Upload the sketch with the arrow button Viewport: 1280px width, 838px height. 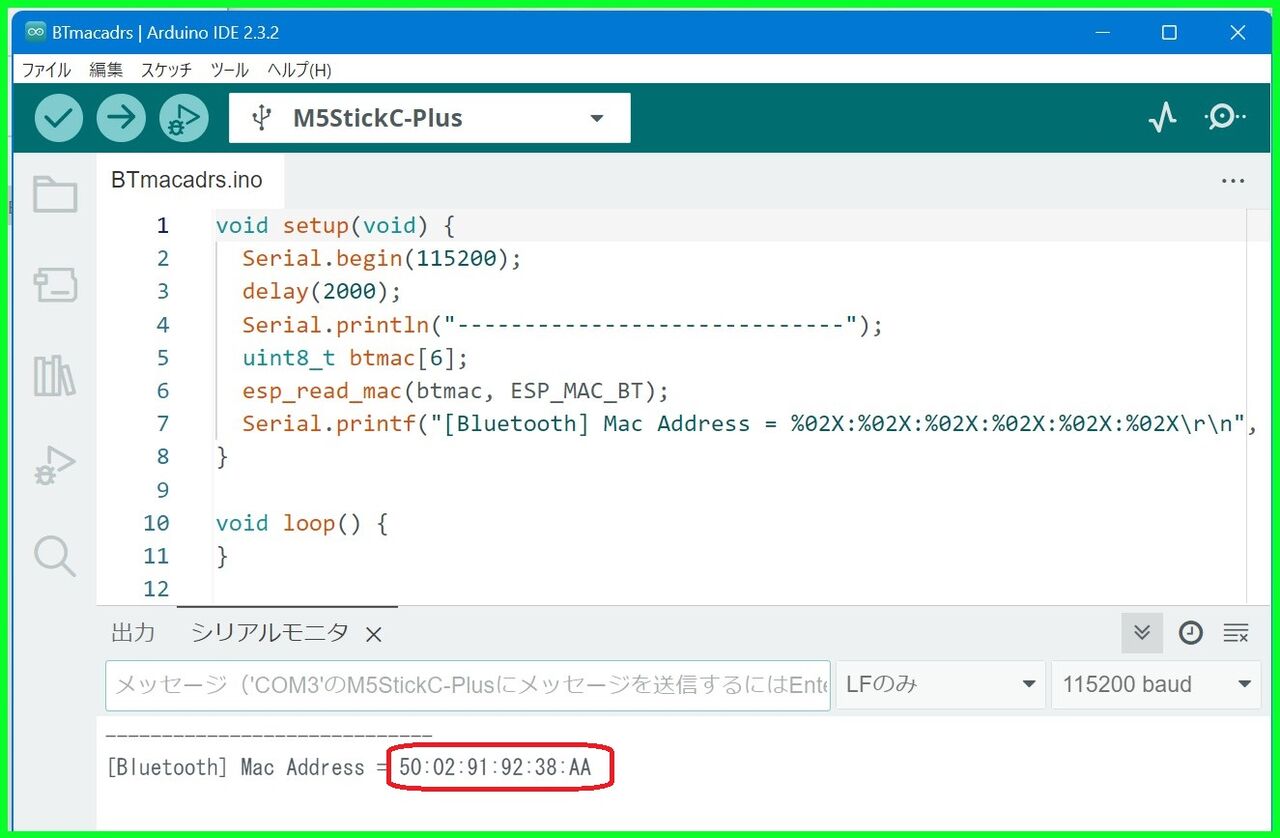pyautogui.click(x=121, y=118)
